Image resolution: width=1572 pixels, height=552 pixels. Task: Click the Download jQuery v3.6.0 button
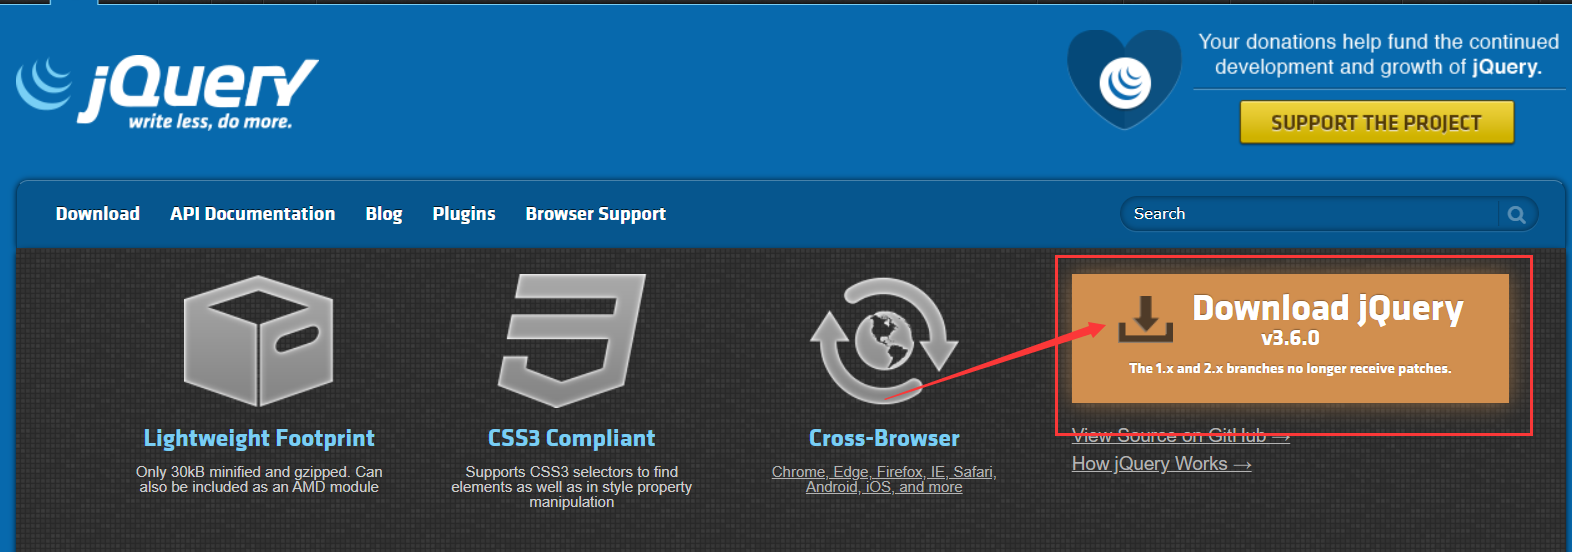click(1290, 338)
